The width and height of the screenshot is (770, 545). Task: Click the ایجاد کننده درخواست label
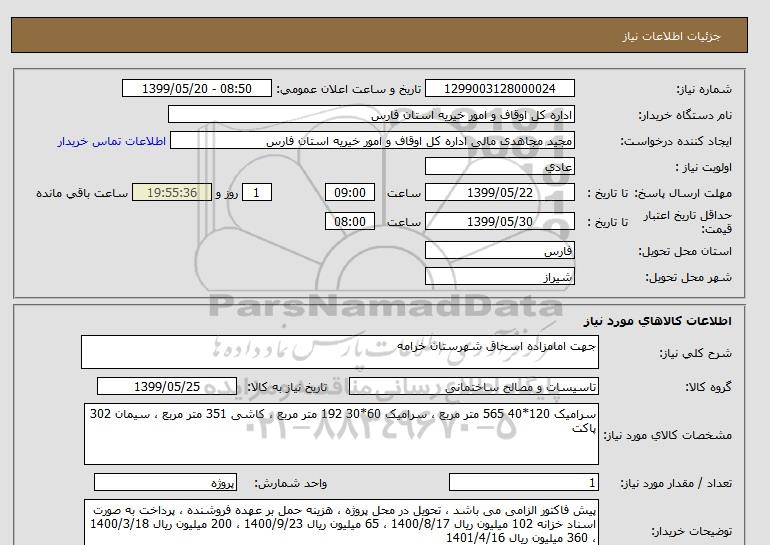pyautogui.click(x=676, y=142)
